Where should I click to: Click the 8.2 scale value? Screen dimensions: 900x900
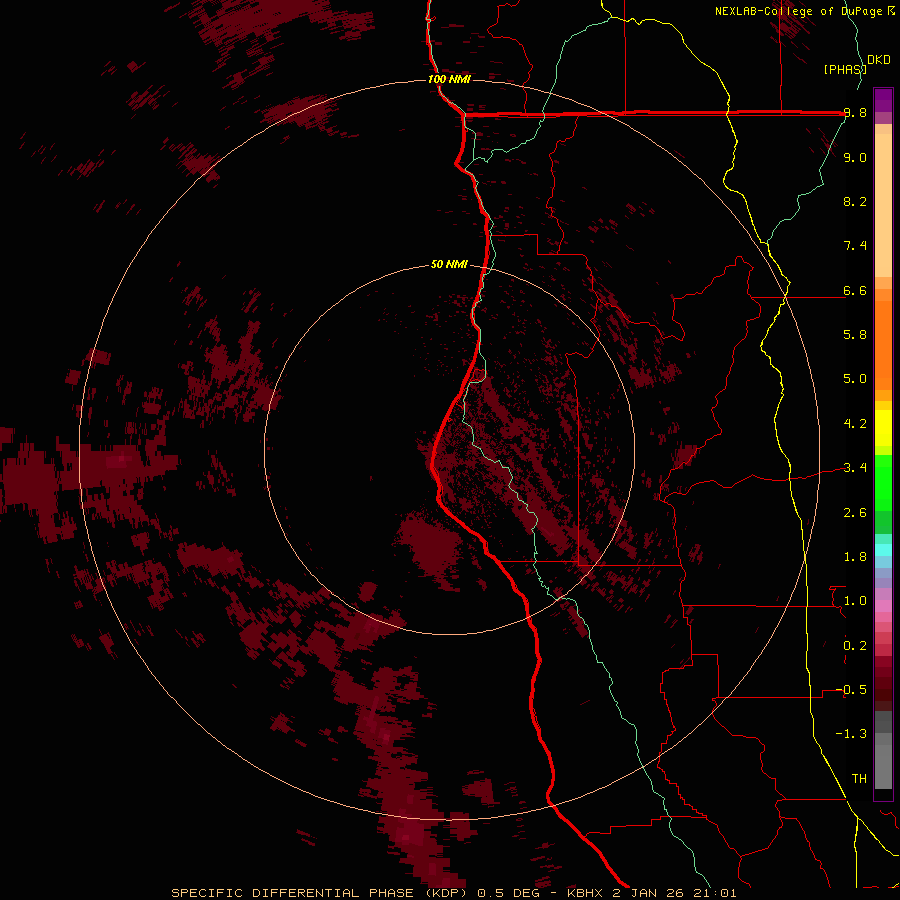pos(855,201)
